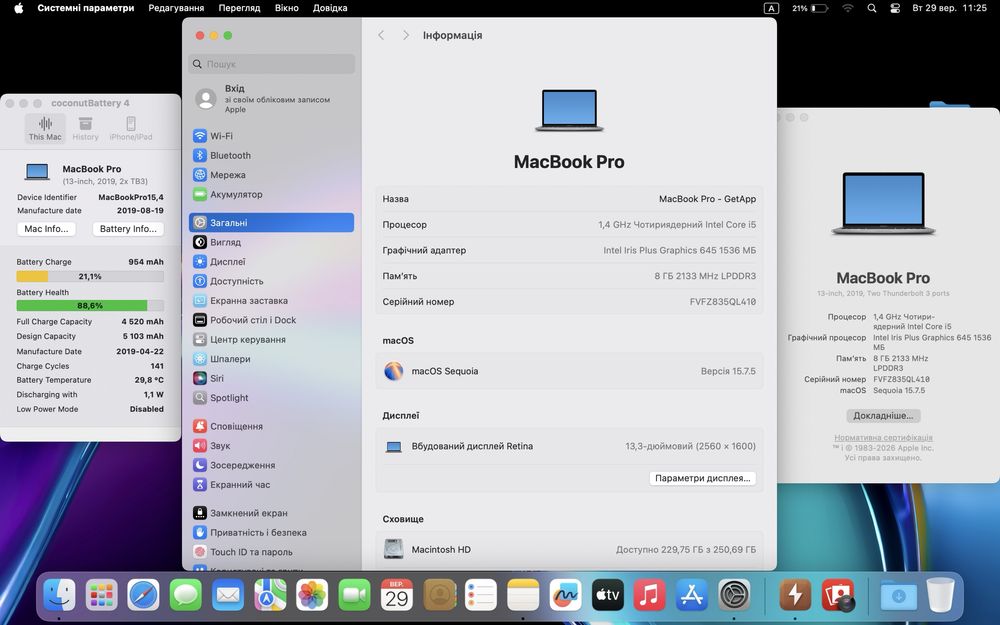Image resolution: width=1000 pixels, height=625 pixels.
Task: Open Maps app in Dock
Action: (270, 595)
